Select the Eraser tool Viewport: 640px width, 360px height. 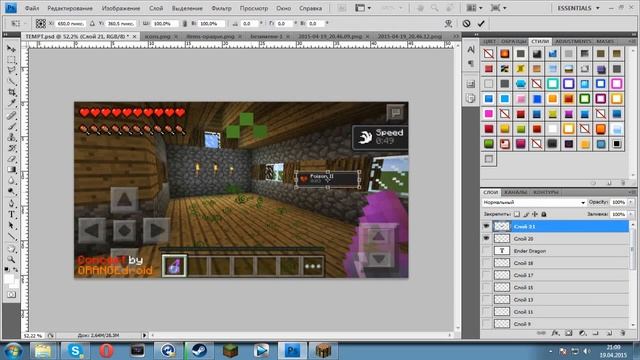pos(11,159)
